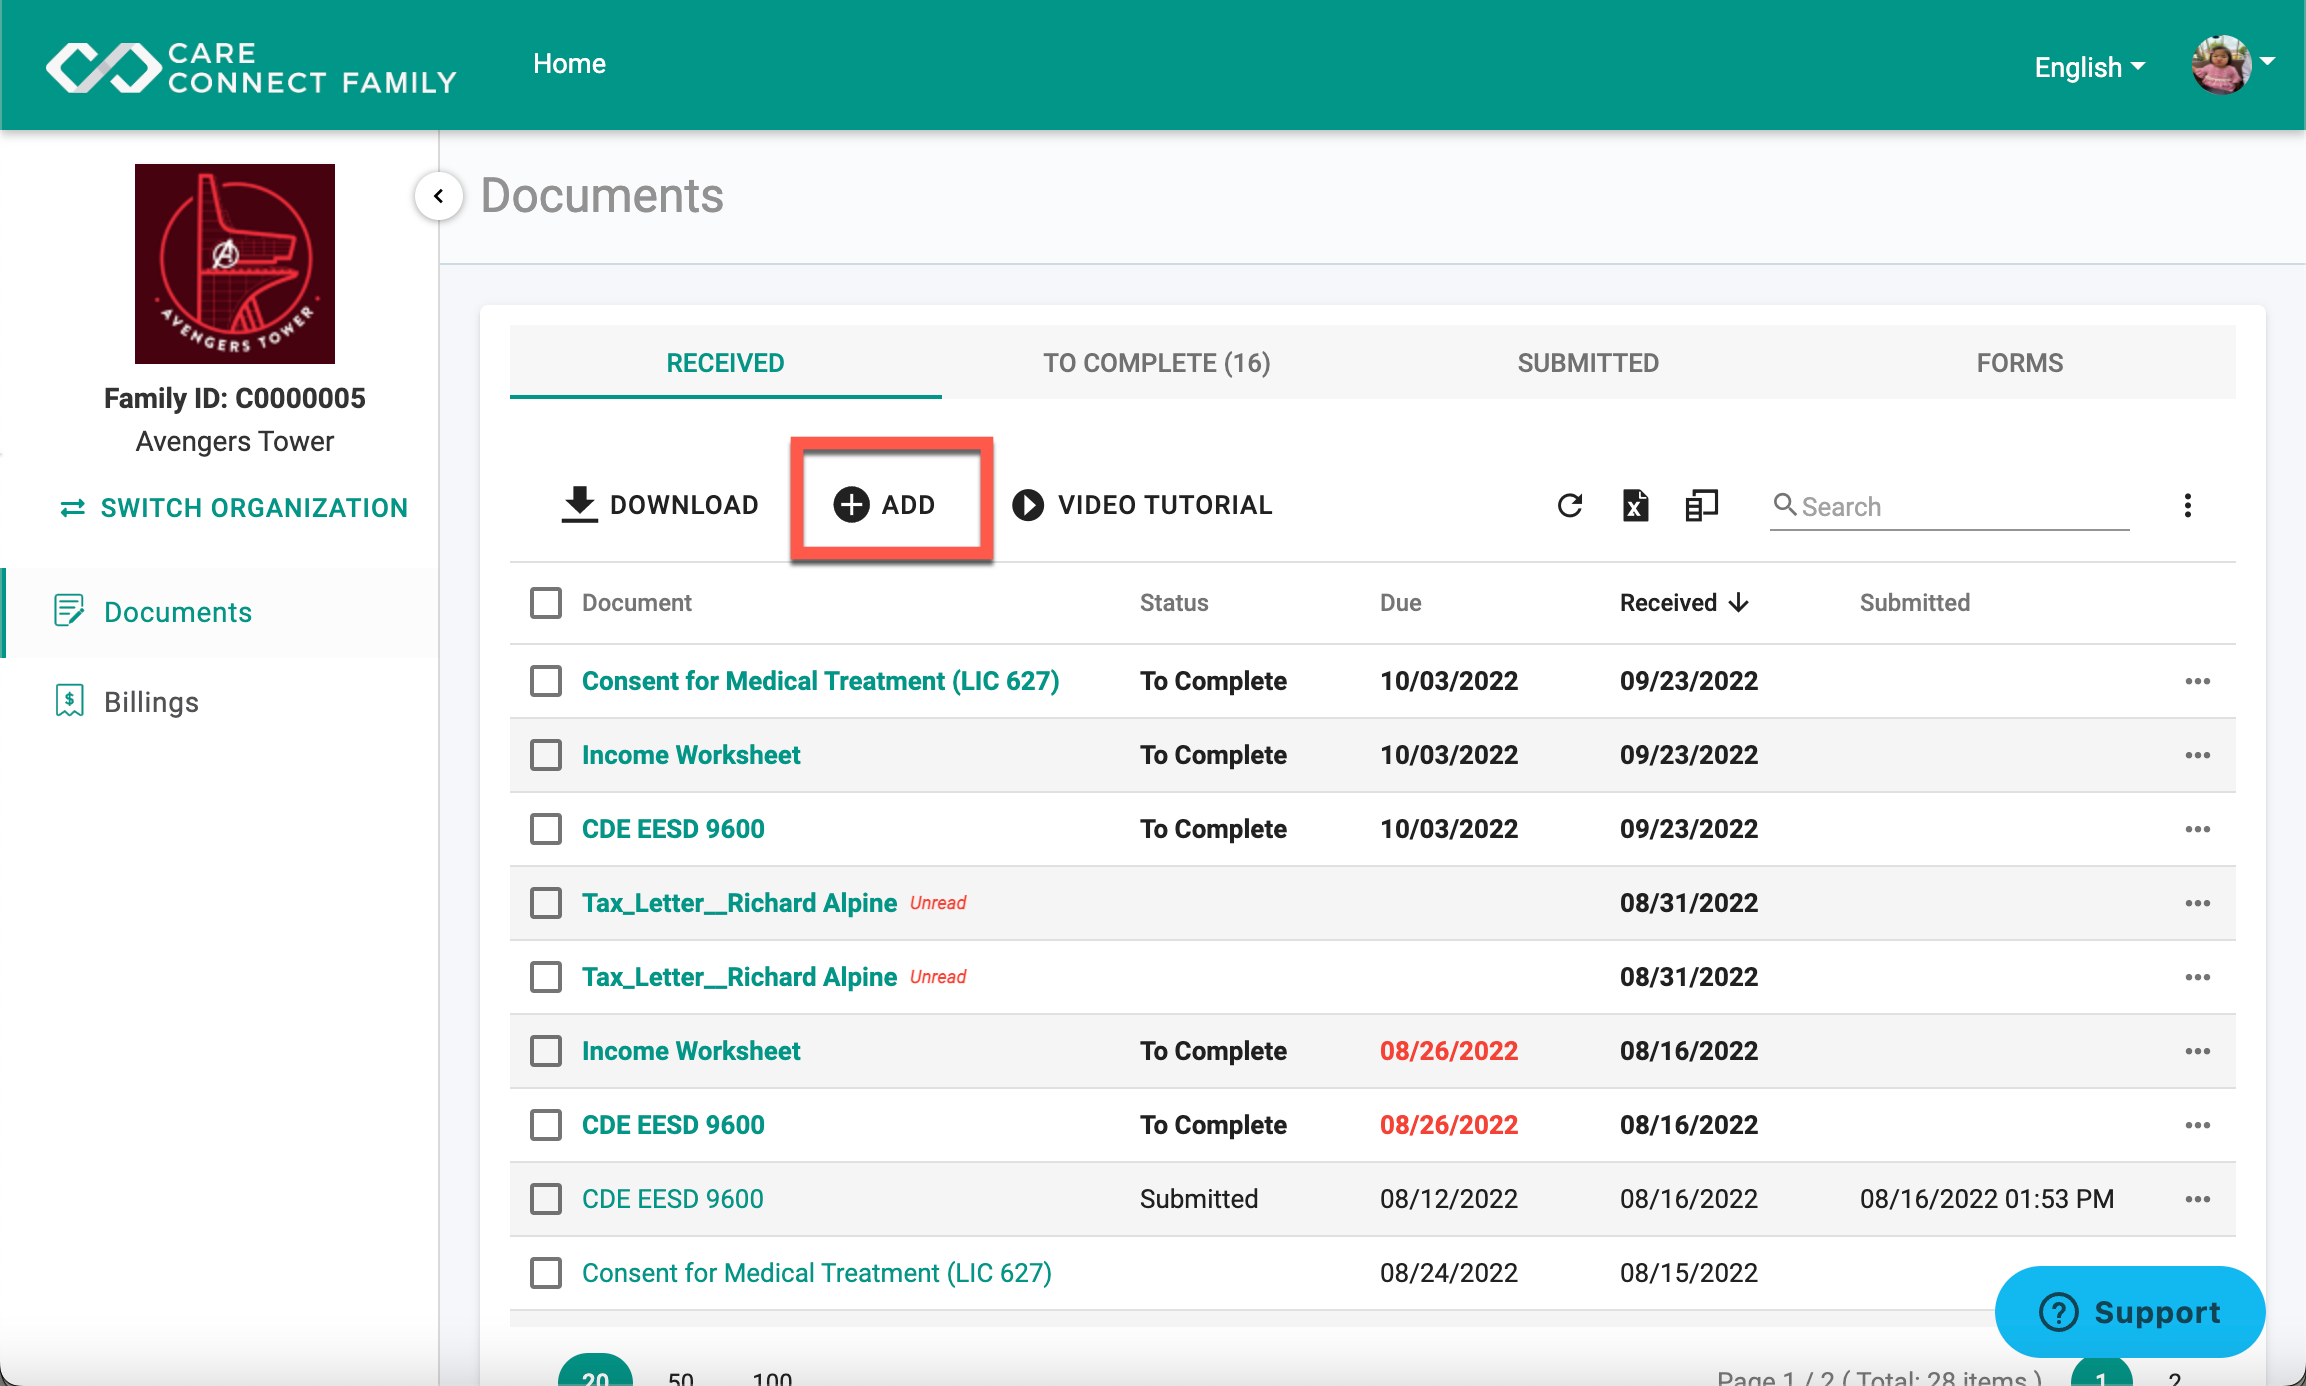Tick the select-all checkbox in the header
Image resolution: width=2306 pixels, height=1386 pixels.
[x=546, y=603]
